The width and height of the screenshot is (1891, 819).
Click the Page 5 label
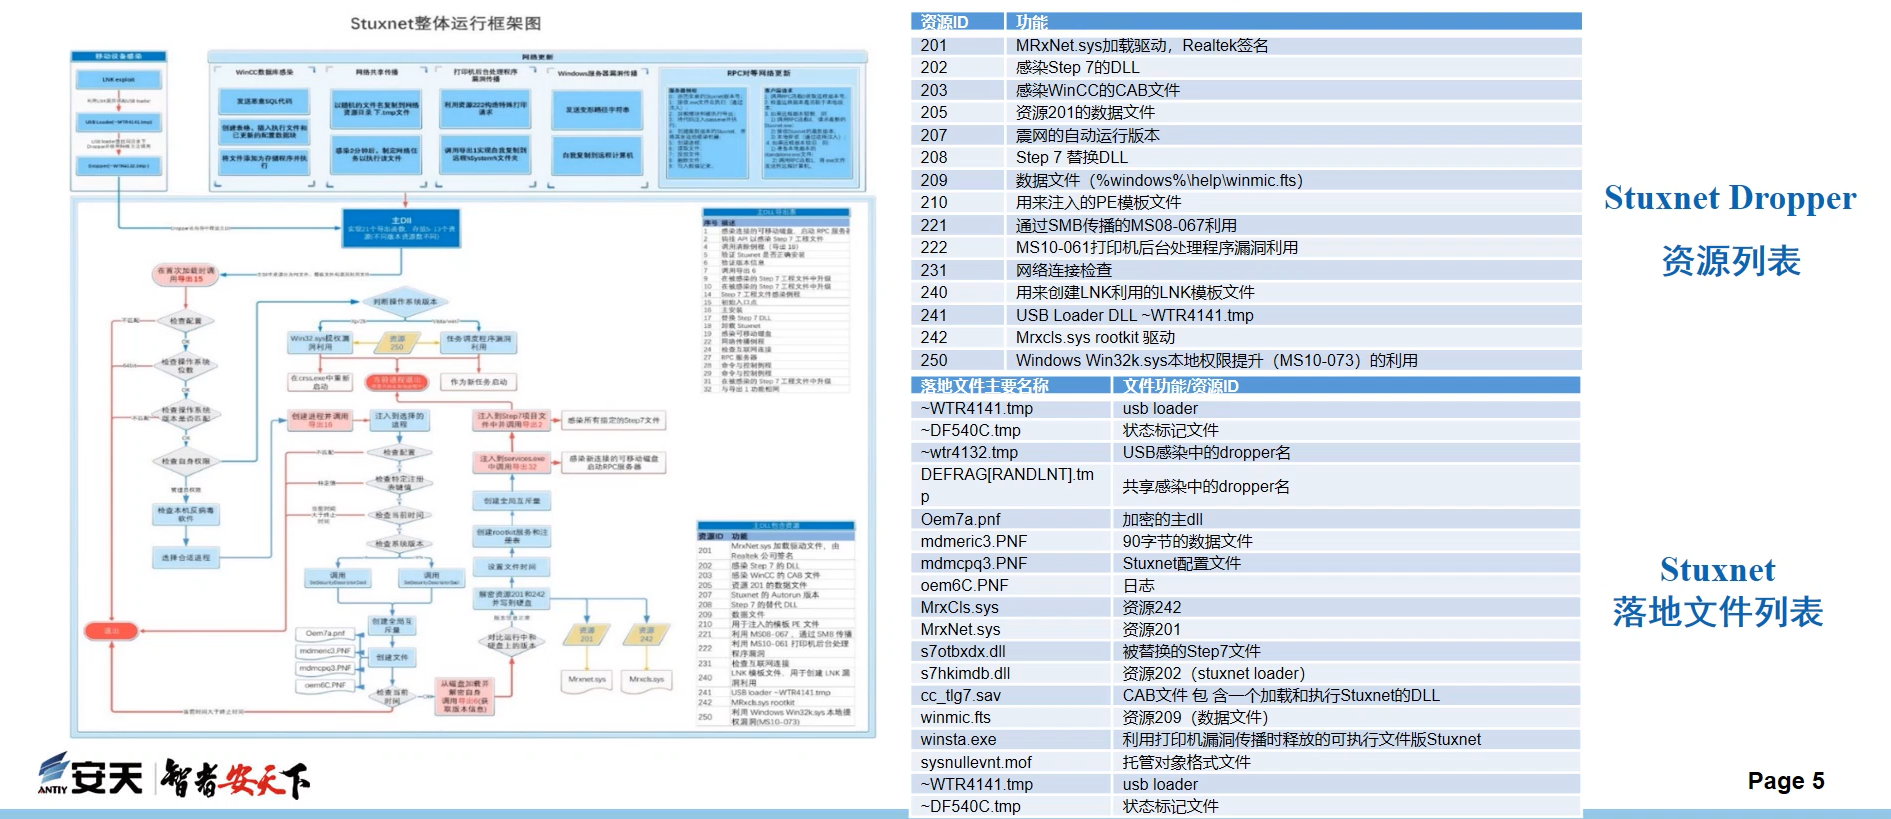coord(1786,781)
